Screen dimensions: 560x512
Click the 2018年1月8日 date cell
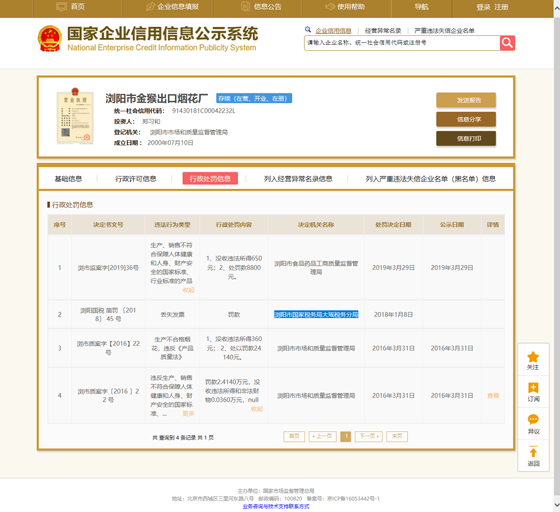[393, 315]
